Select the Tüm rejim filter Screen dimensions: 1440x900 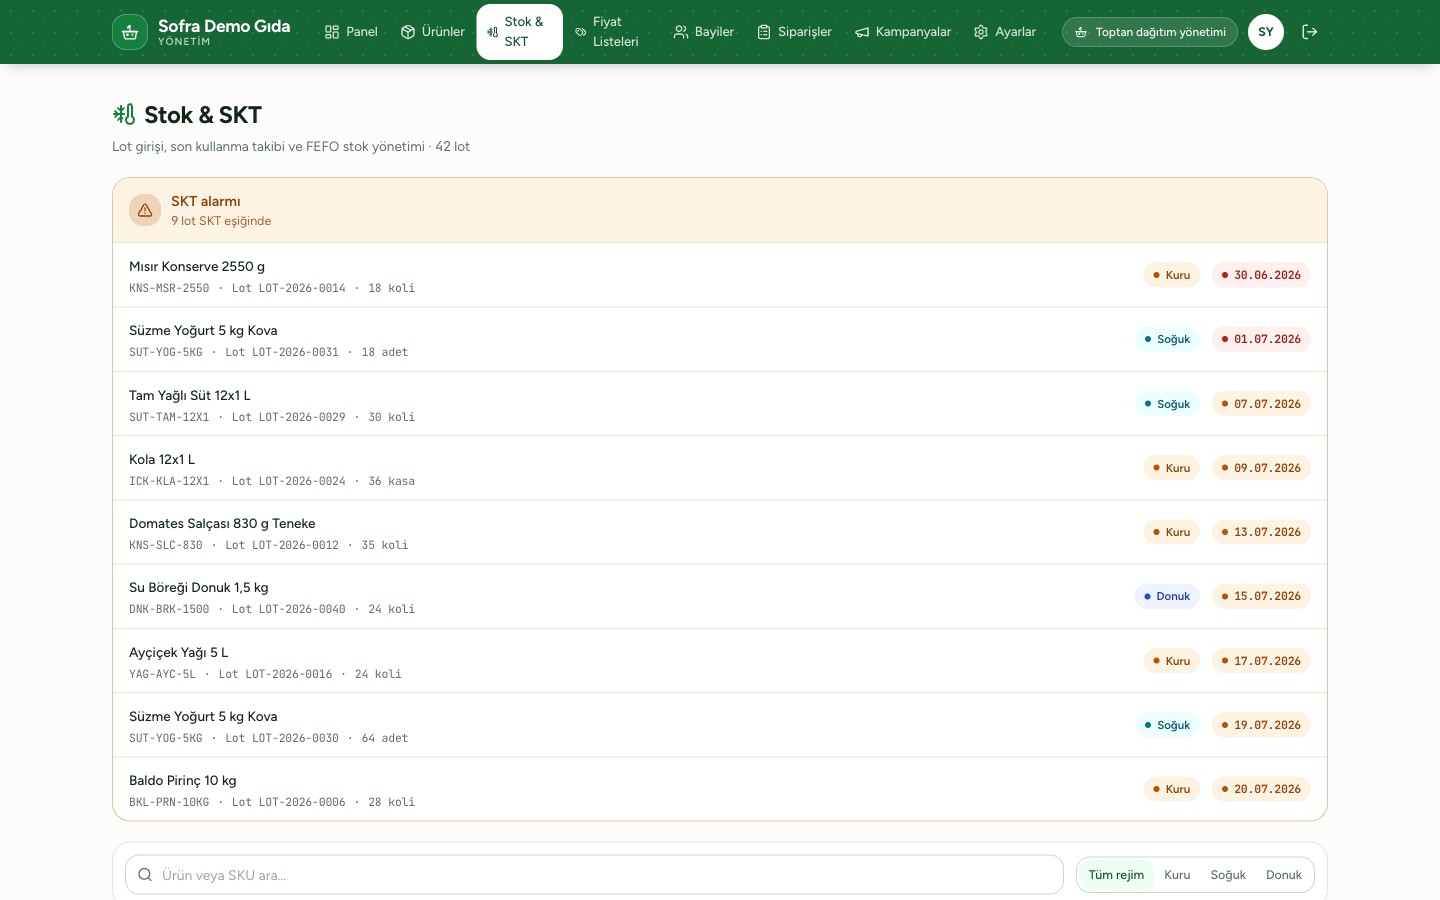pos(1116,875)
